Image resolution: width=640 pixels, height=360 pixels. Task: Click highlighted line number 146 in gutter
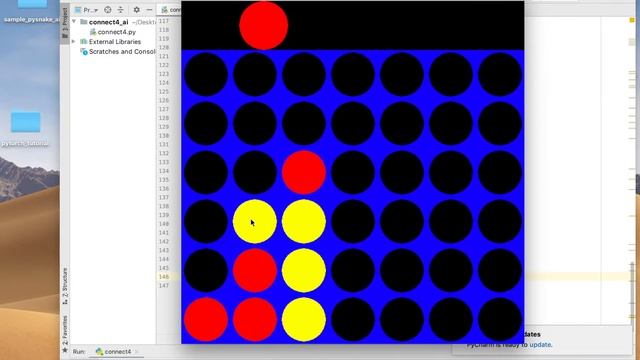click(164, 276)
